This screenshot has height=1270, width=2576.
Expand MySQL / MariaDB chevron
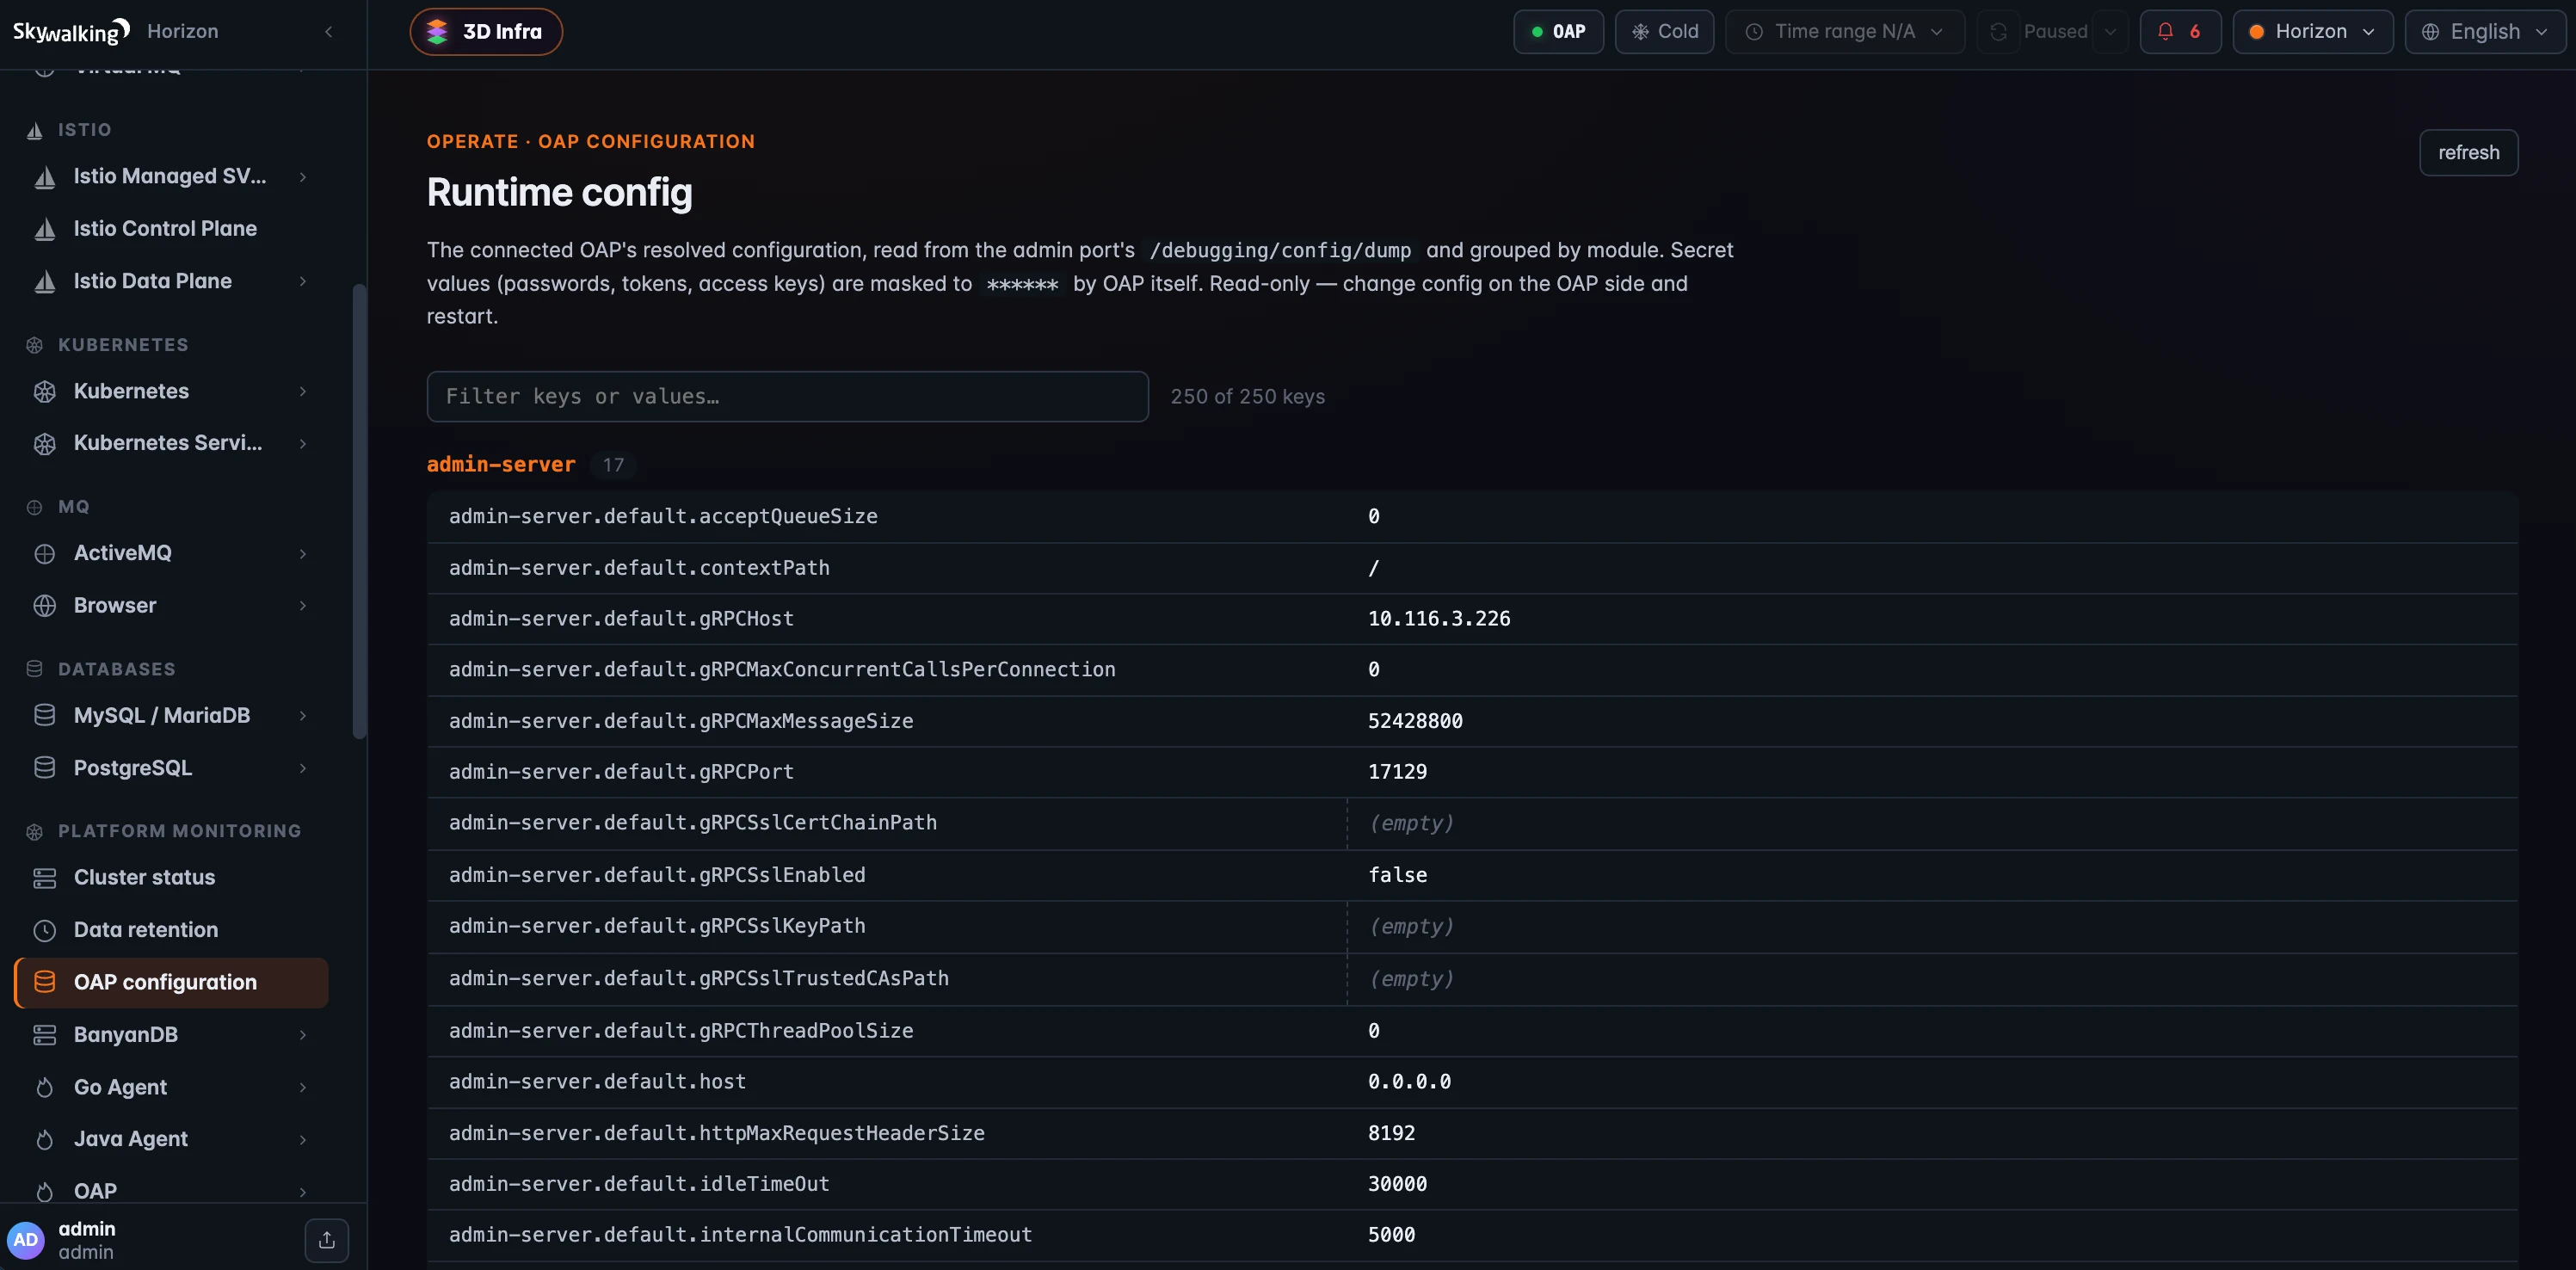point(302,716)
